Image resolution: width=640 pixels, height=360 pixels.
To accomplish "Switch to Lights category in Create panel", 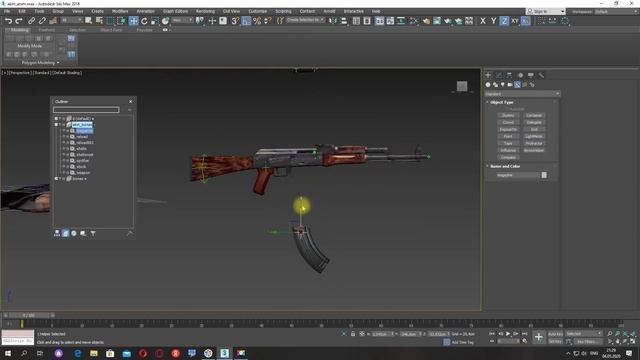I will 502,84.
